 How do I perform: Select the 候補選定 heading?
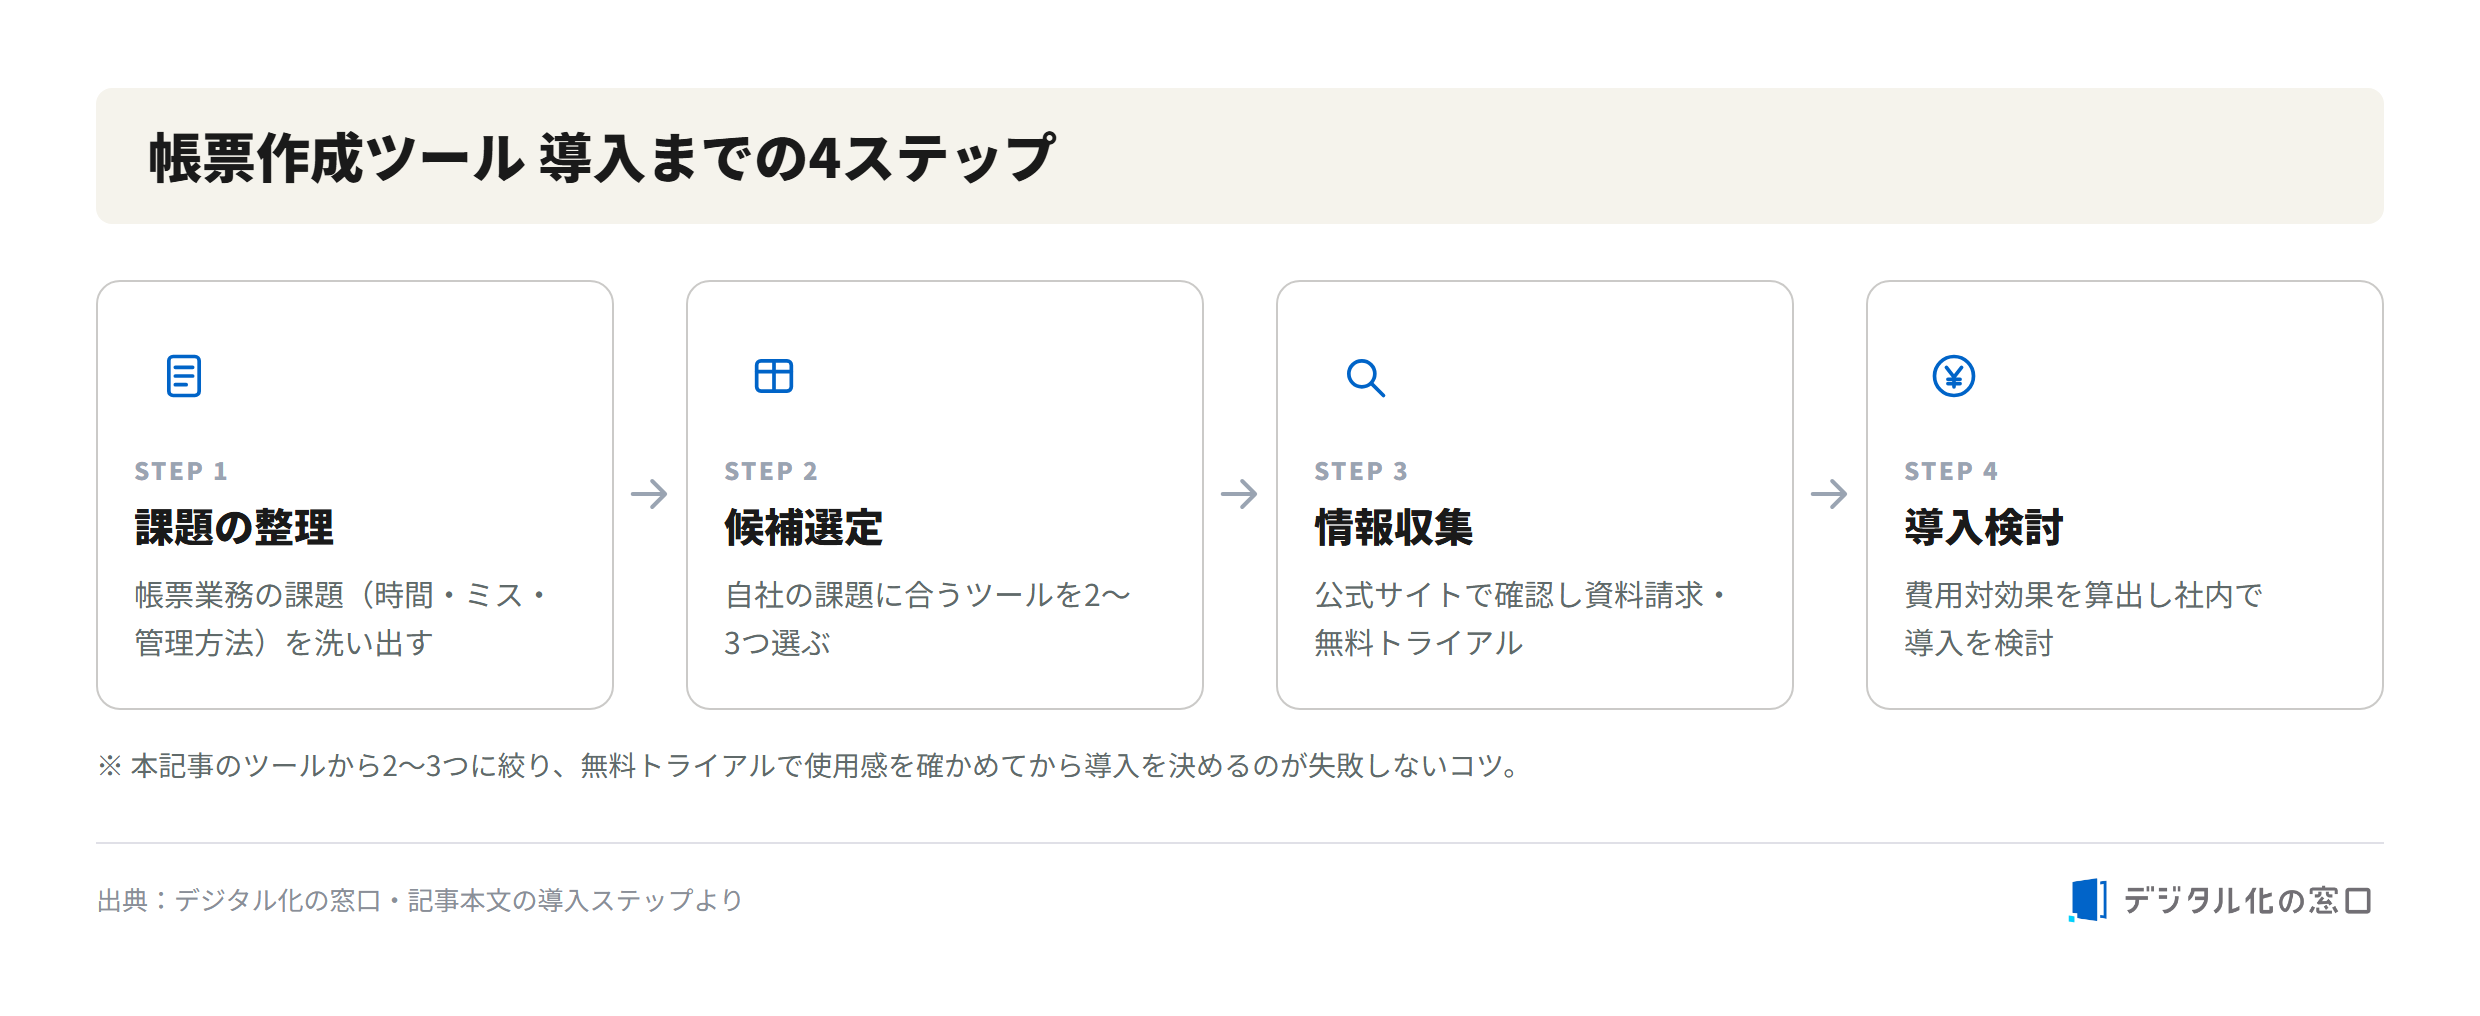(804, 527)
